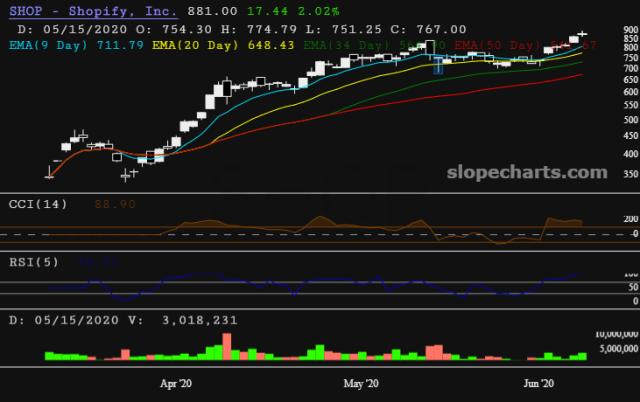Click the Apr '20 date axis label
640x402 pixels.
point(176,382)
